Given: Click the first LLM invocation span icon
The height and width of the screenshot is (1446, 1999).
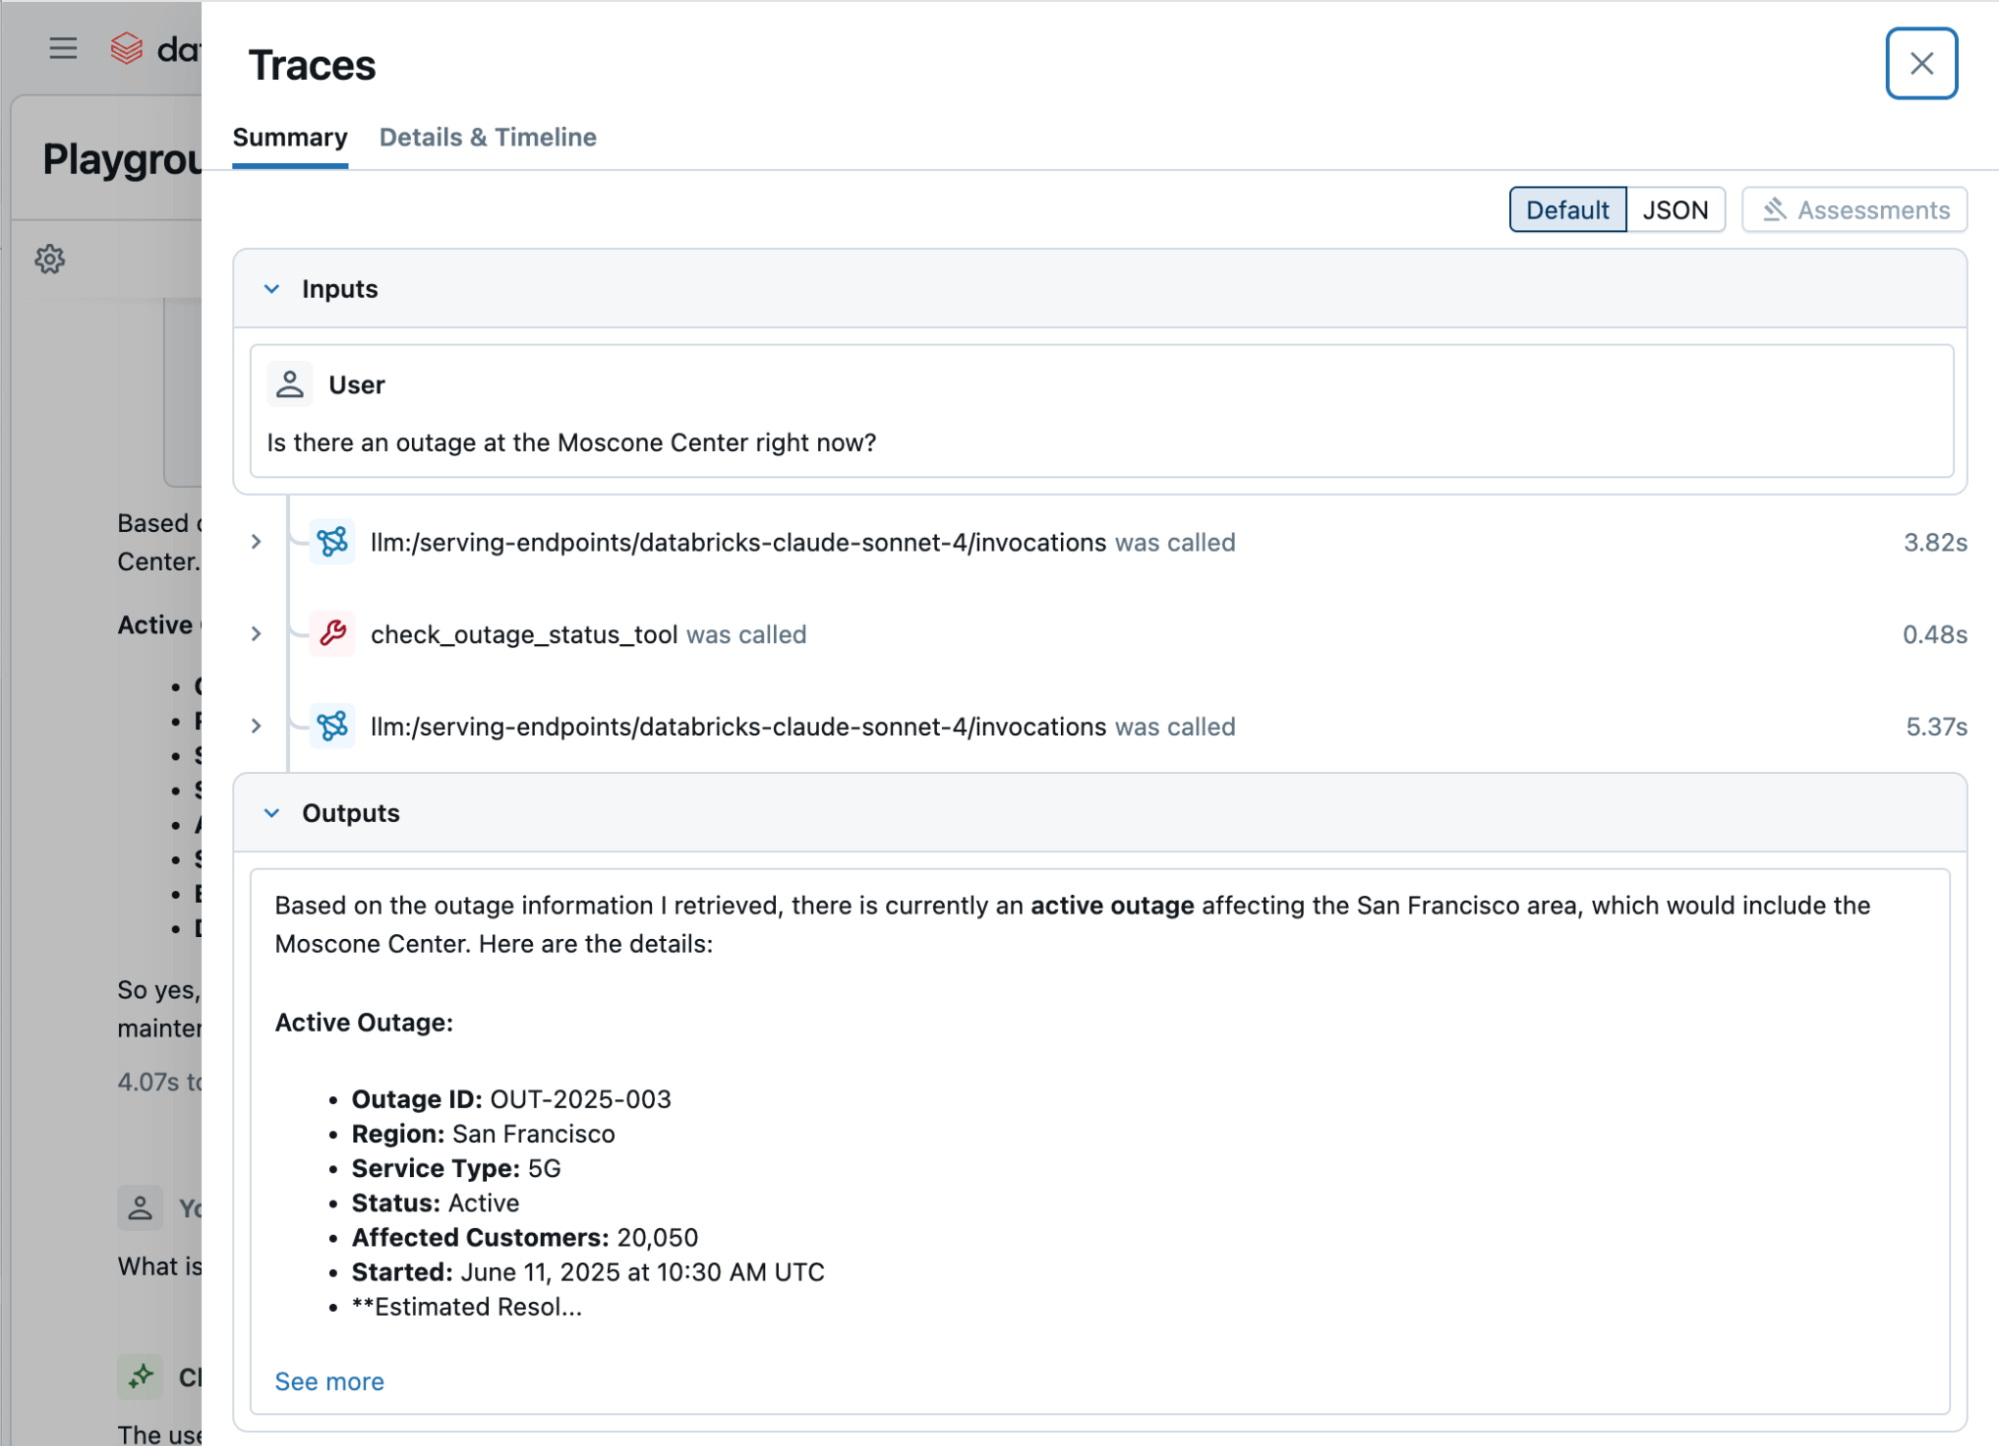Looking at the screenshot, I should (332, 542).
